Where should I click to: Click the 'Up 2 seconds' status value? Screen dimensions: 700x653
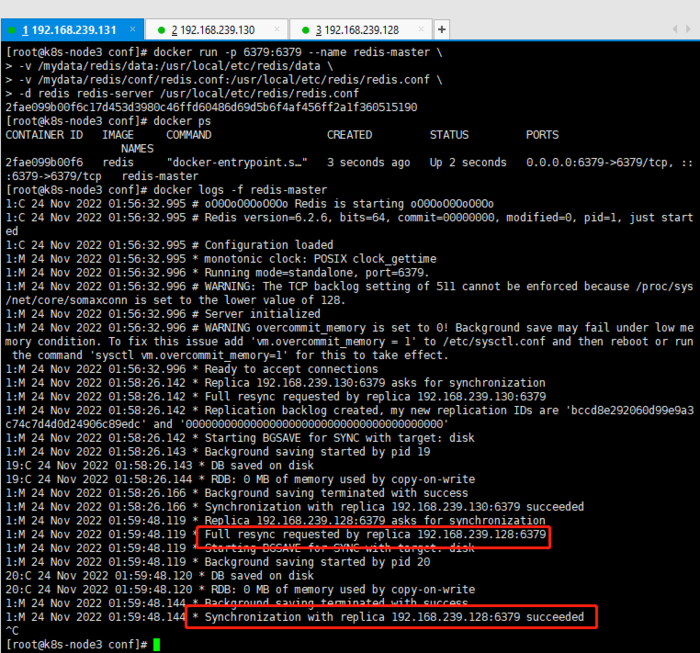click(468, 162)
